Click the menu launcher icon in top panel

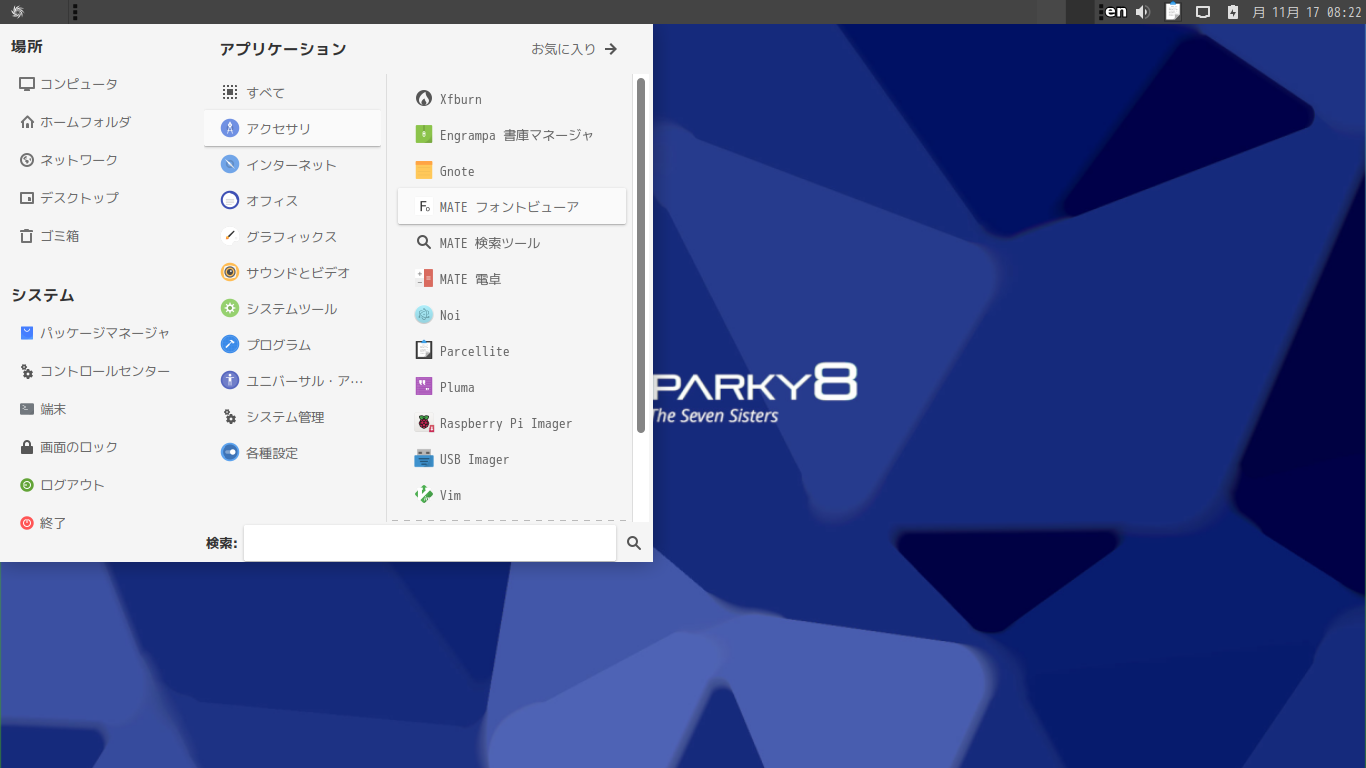pos(18,12)
